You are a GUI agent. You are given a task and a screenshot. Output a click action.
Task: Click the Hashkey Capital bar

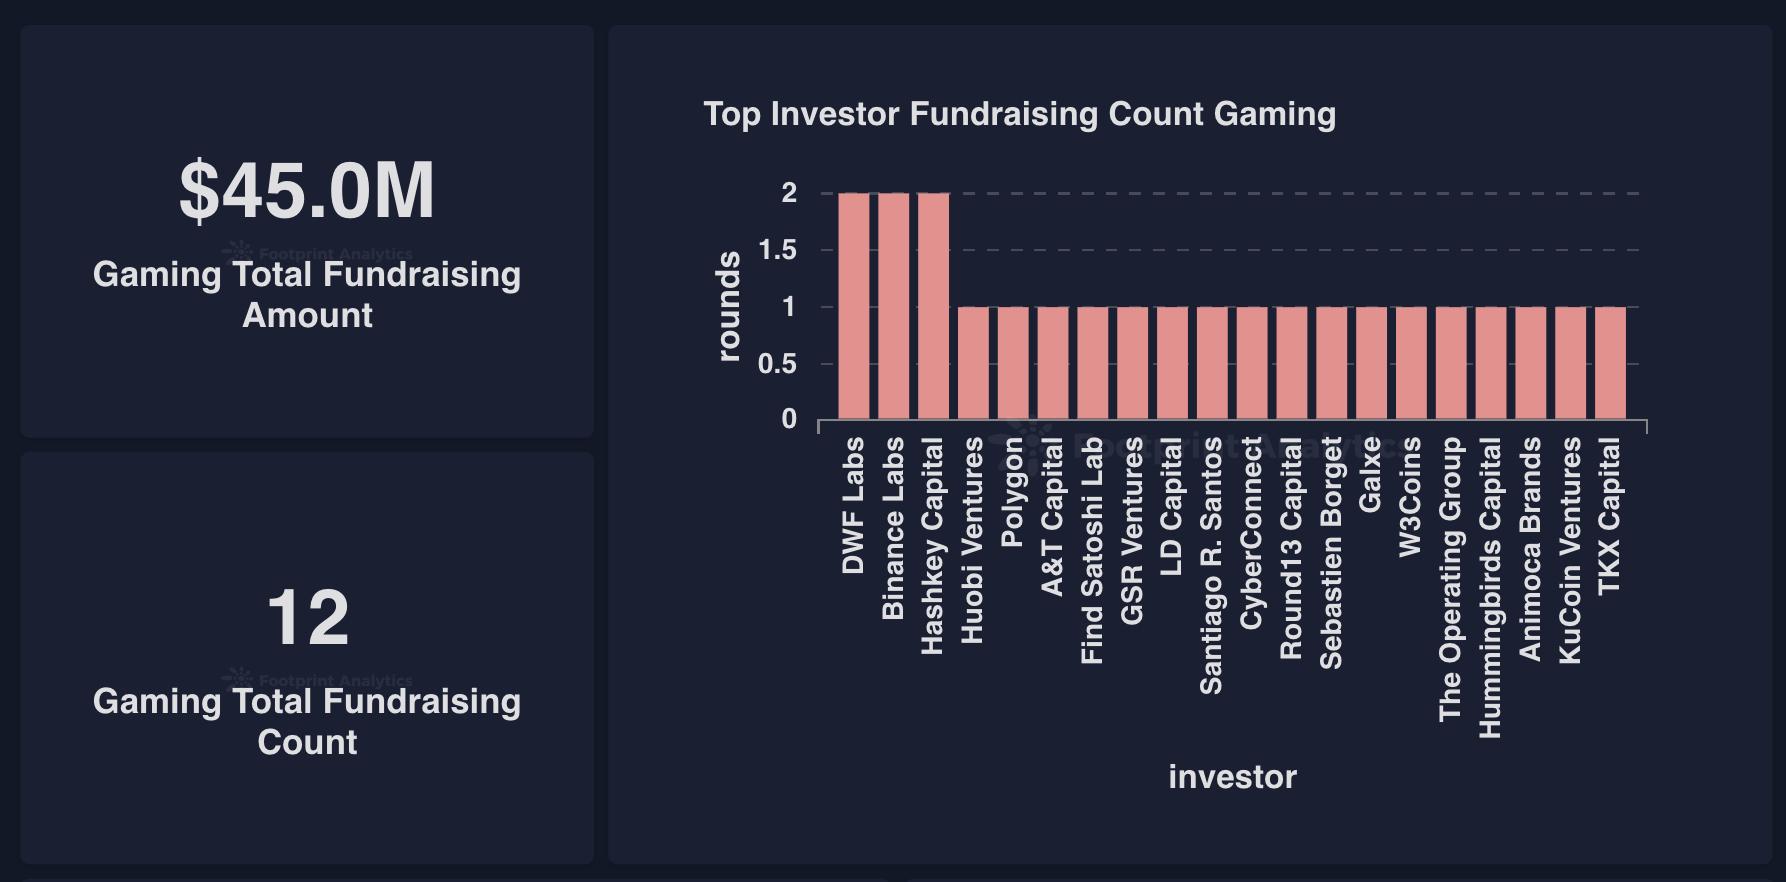click(x=934, y=306)
